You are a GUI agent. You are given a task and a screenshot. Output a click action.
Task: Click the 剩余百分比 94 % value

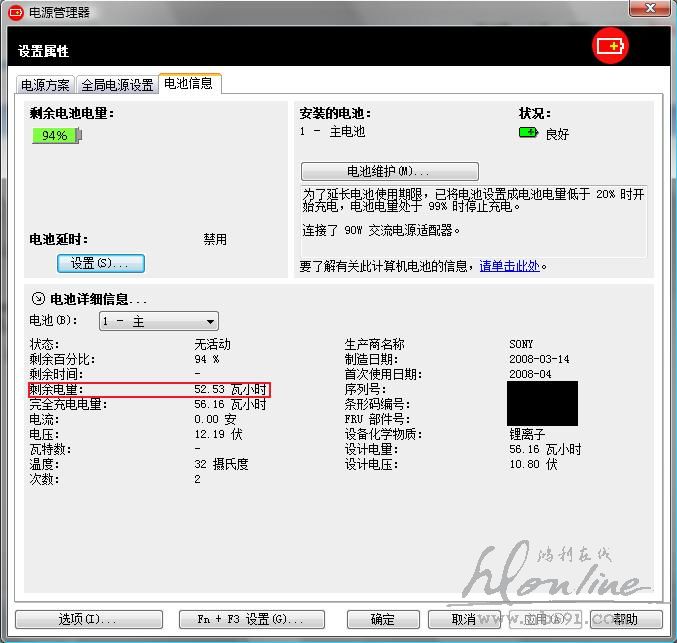(206, 359)
